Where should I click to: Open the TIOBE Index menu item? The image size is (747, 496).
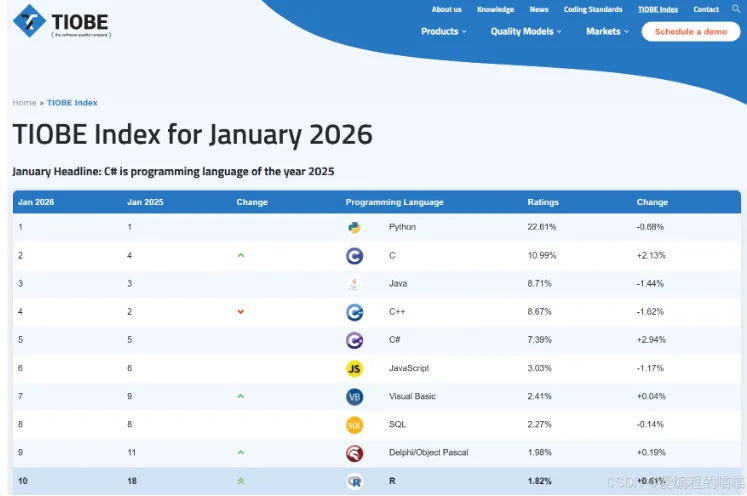(x=658, y=10)
